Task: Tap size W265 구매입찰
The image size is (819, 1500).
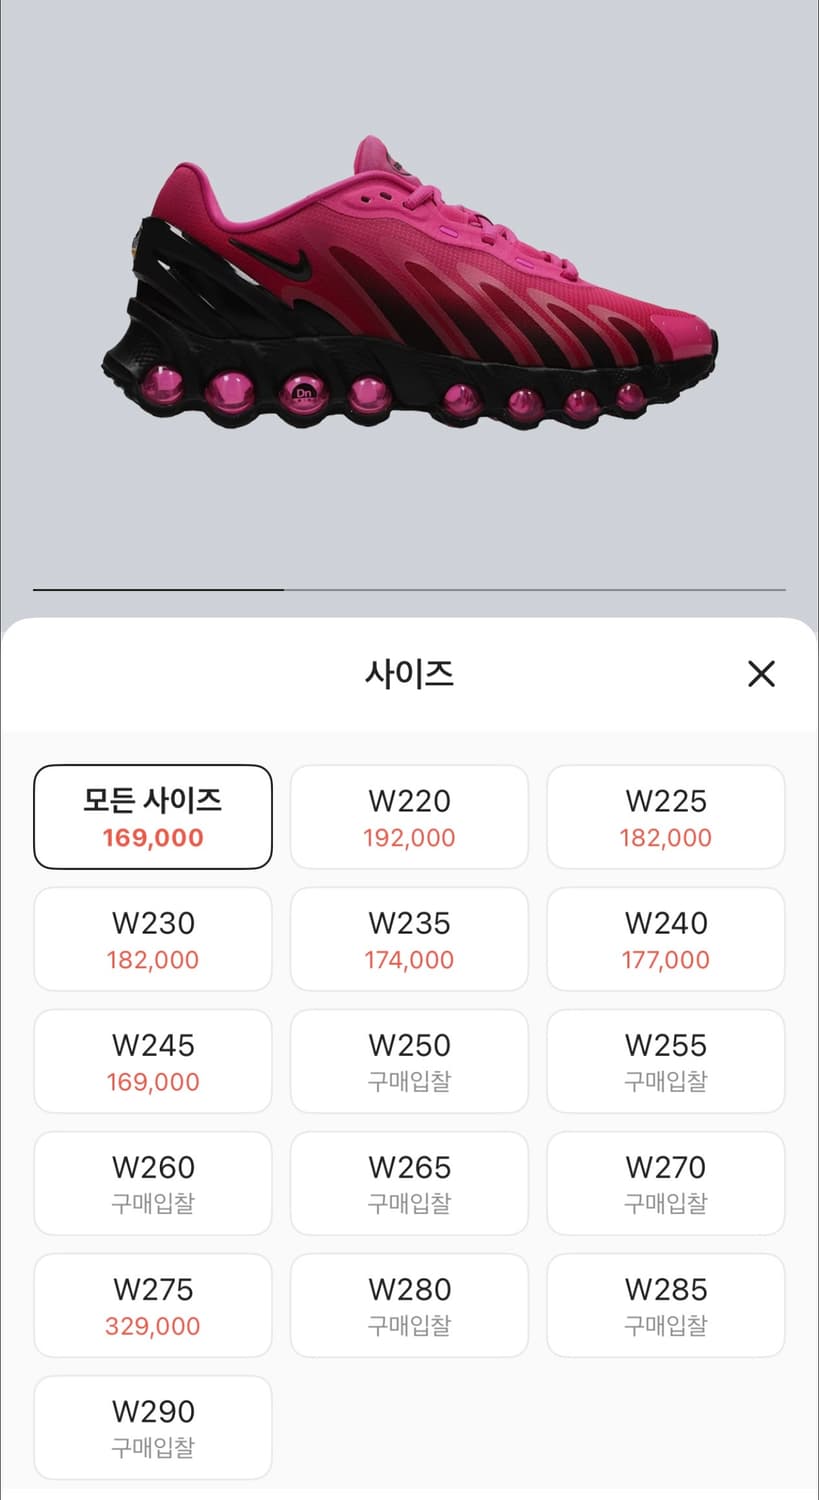Action: tap(409, 1183)
